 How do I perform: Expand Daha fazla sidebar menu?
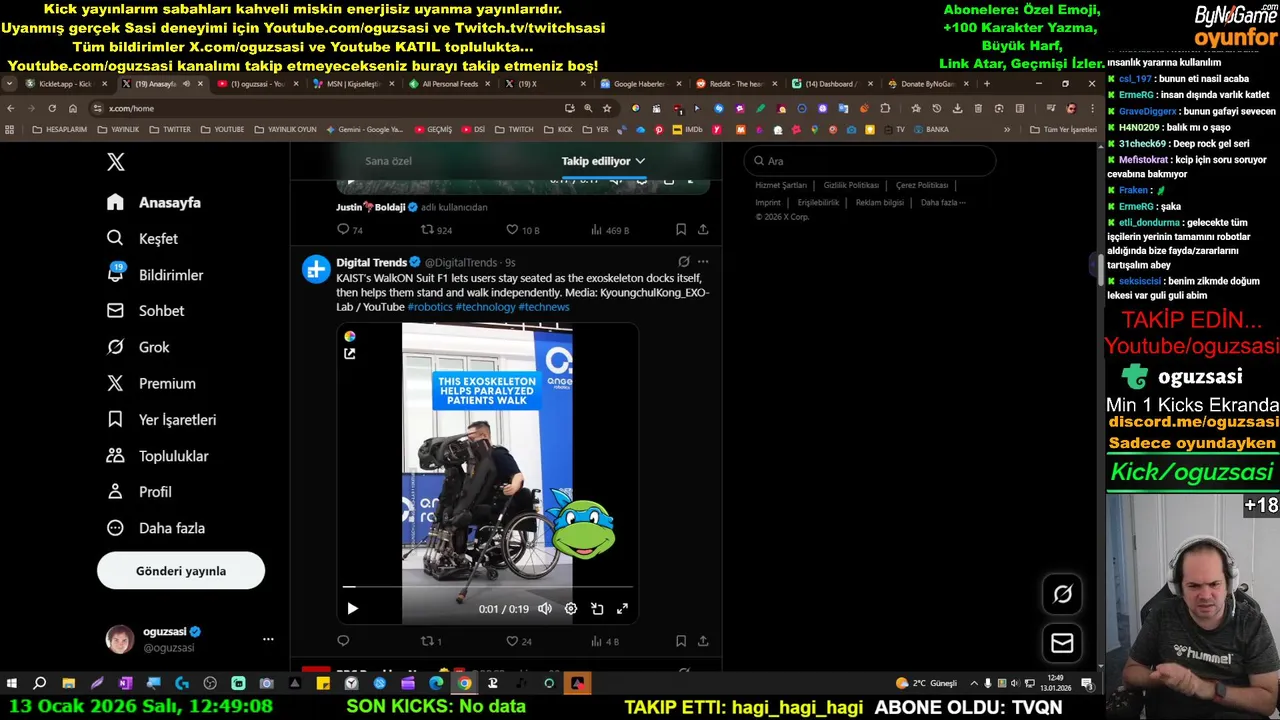(155, 528)
